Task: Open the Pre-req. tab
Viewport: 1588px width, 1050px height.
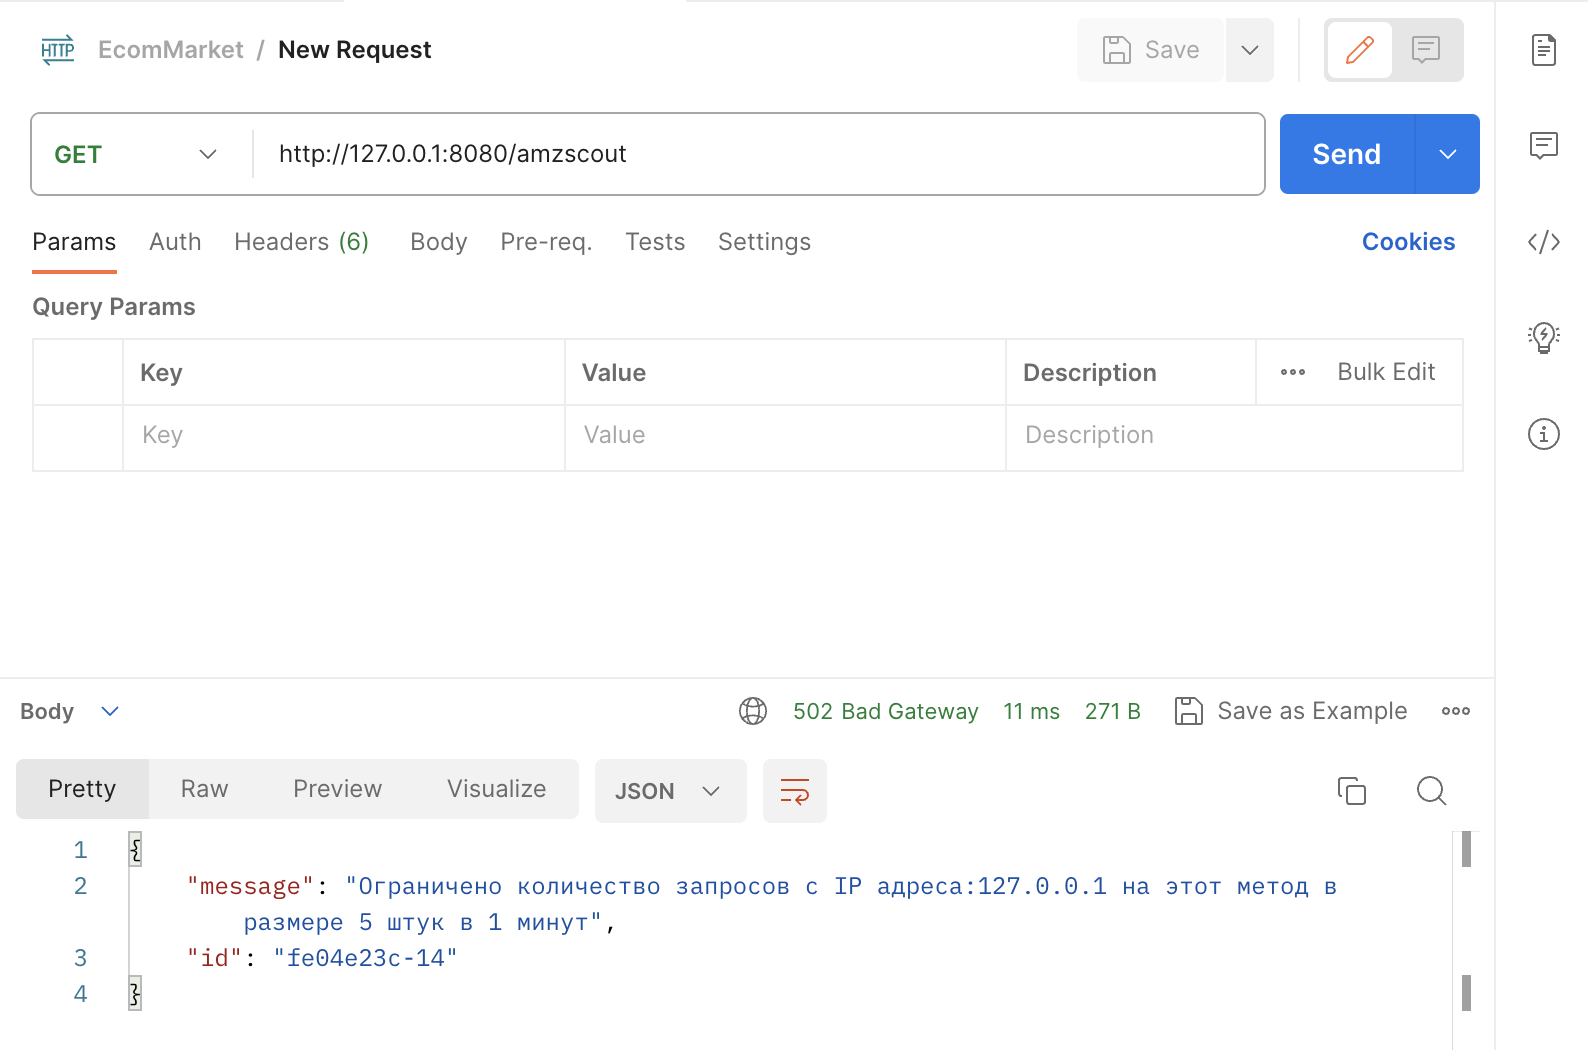Action: coord(546,242)
